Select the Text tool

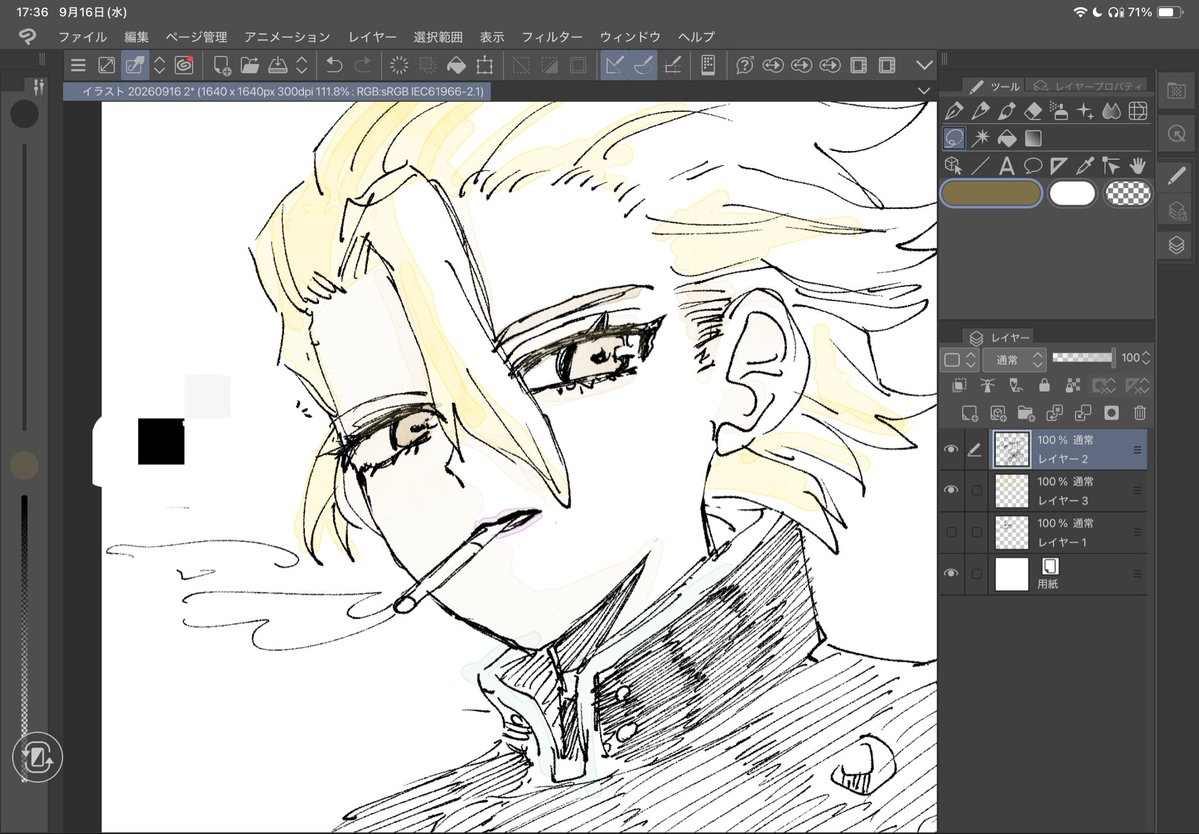click(1006, 165)
